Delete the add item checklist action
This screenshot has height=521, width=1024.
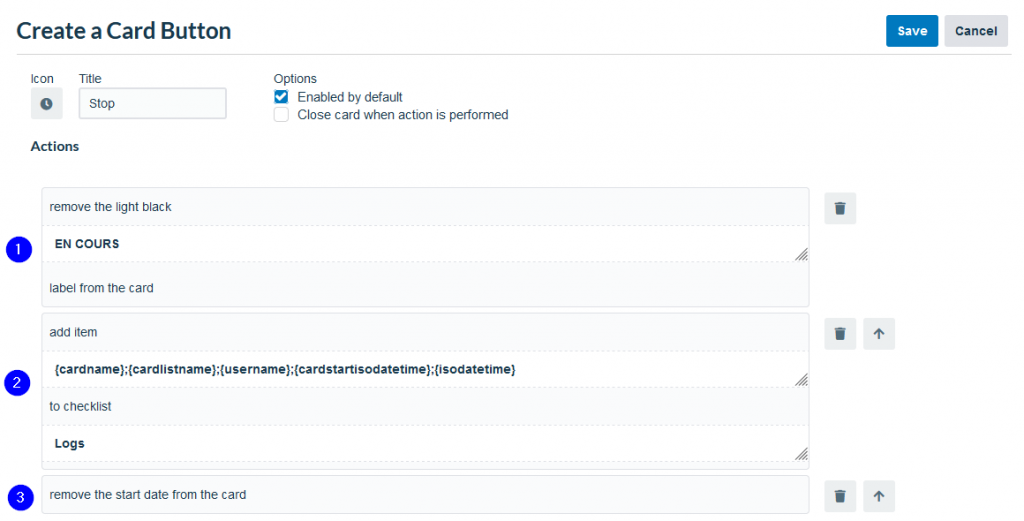click(x=840, y=334)
